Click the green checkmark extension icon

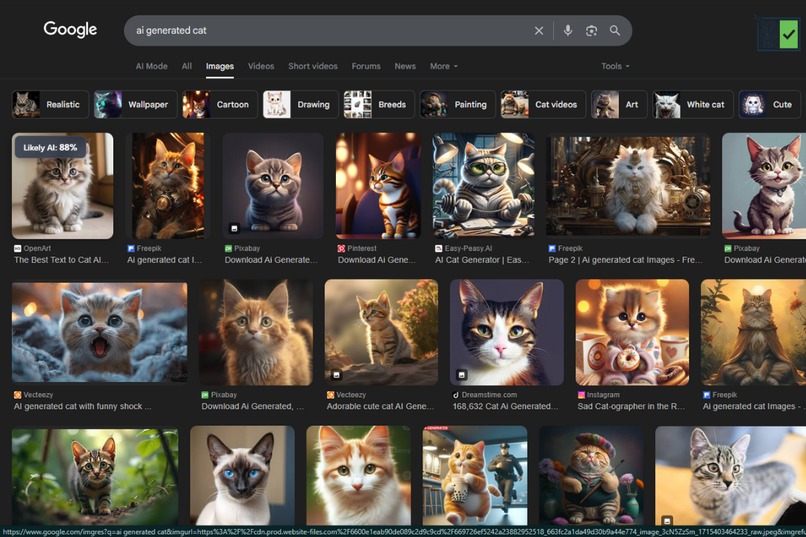789,34
